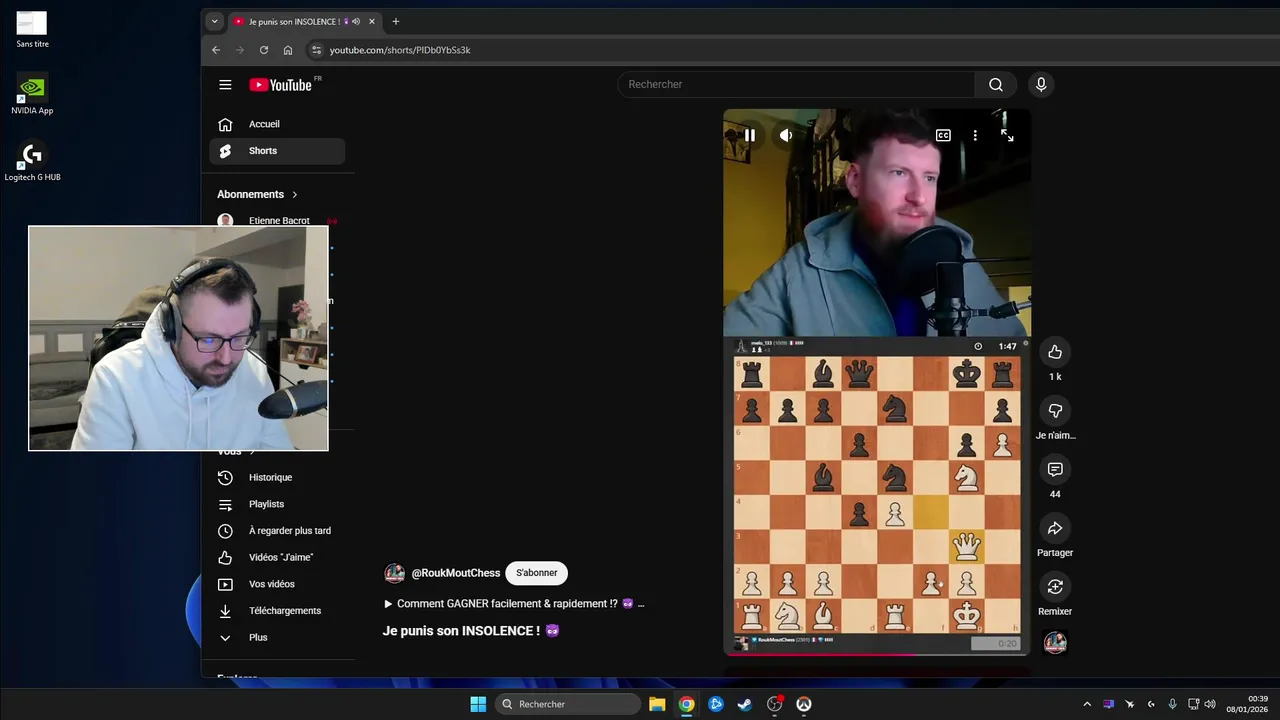Dislike the Short with thumbs down

coord(1055,411)
